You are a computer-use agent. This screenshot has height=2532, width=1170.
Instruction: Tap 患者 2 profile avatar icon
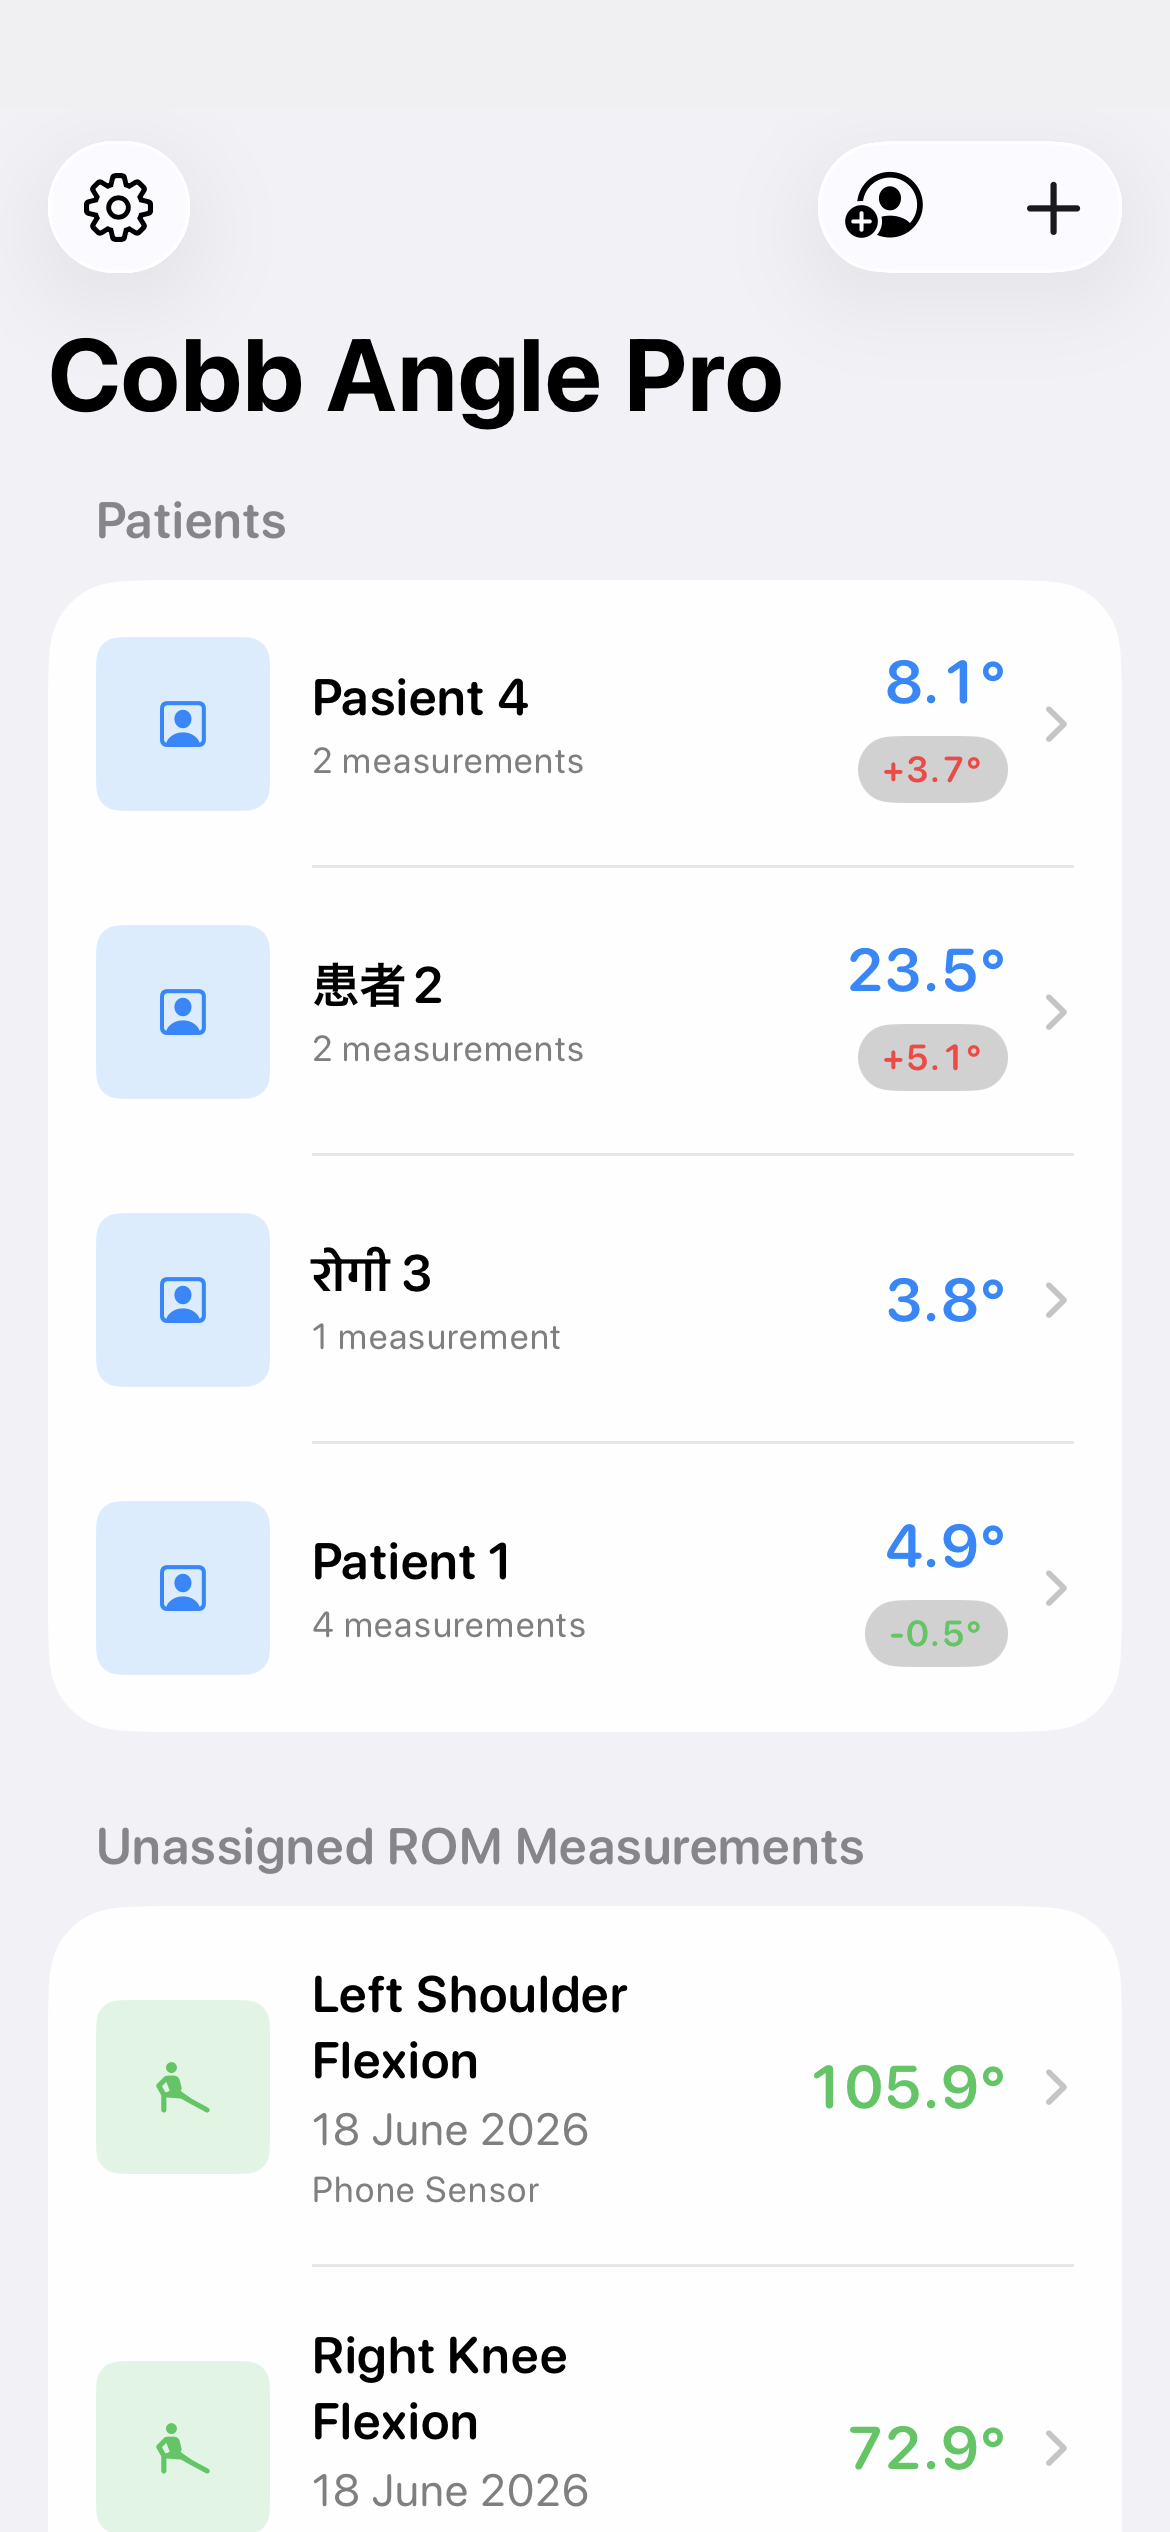[183, 1012]
